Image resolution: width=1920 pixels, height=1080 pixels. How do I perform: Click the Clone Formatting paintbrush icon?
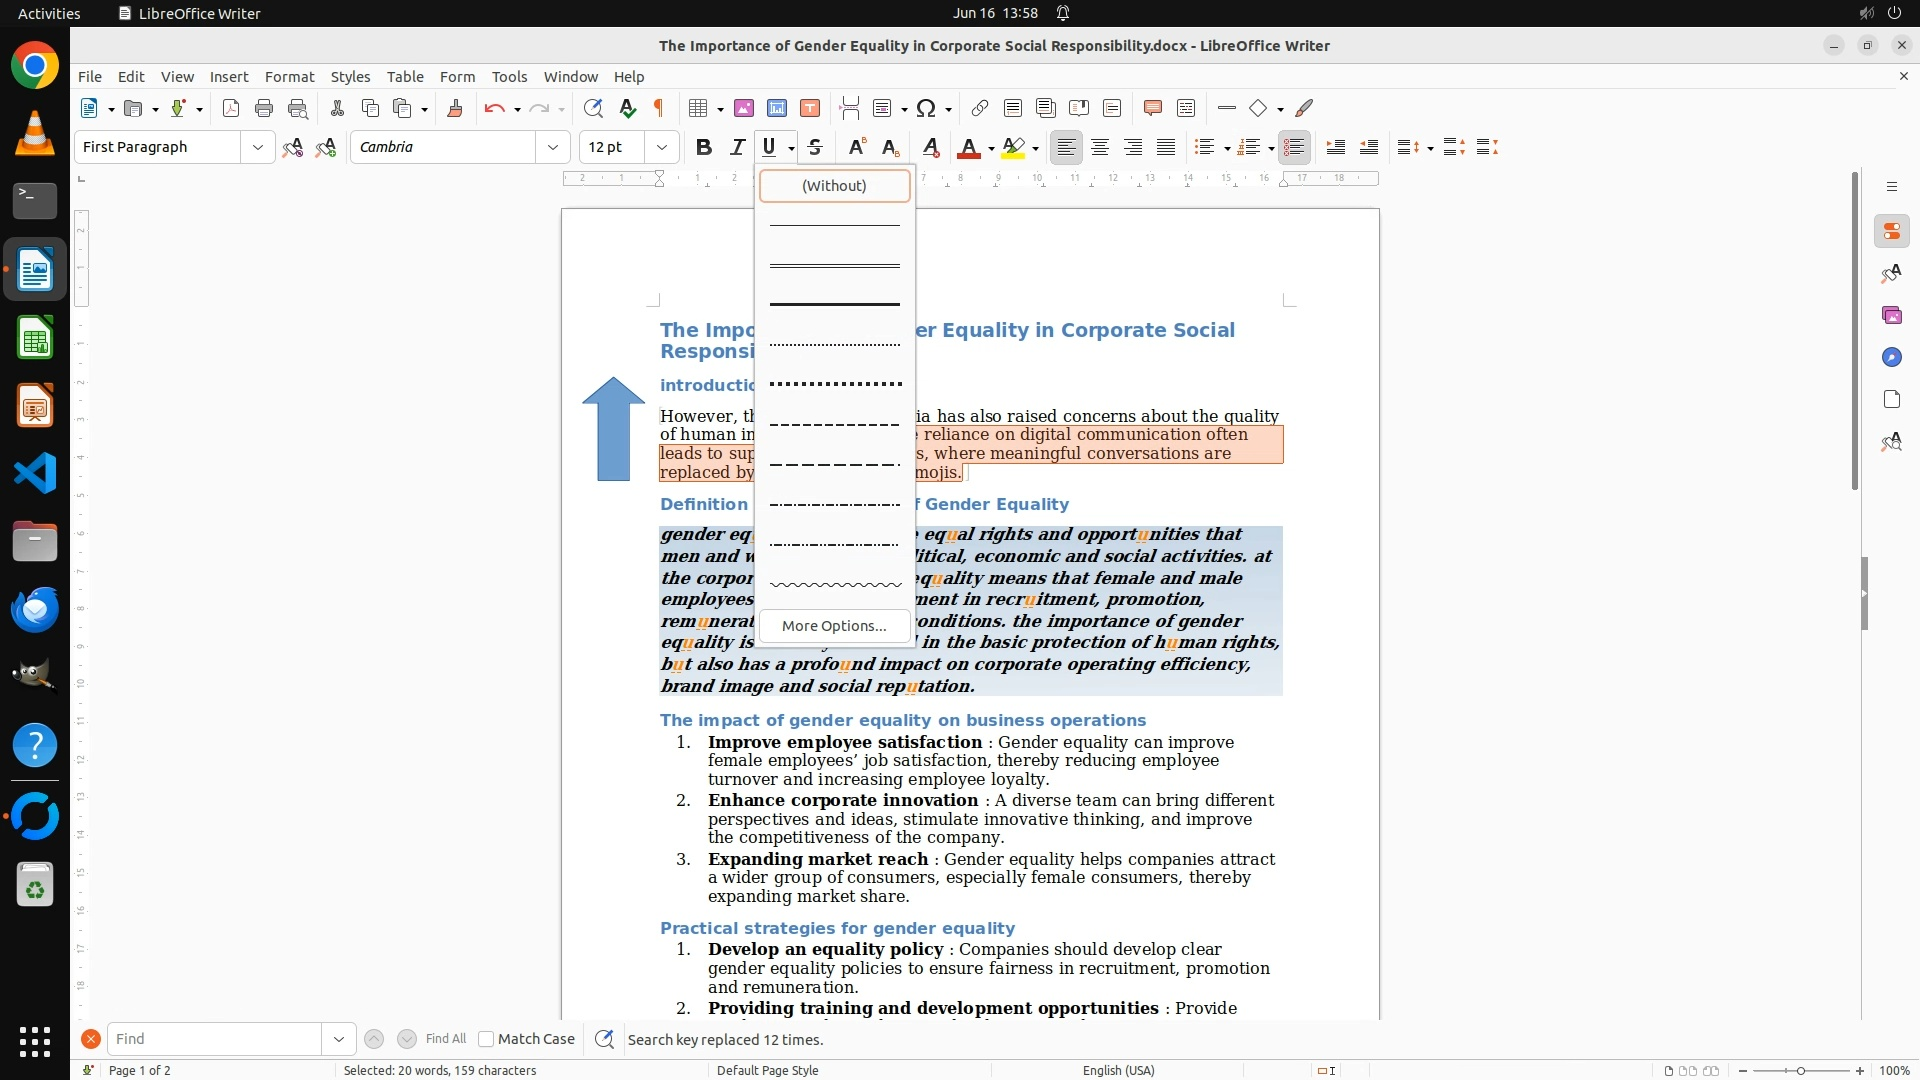coord(454,108)
